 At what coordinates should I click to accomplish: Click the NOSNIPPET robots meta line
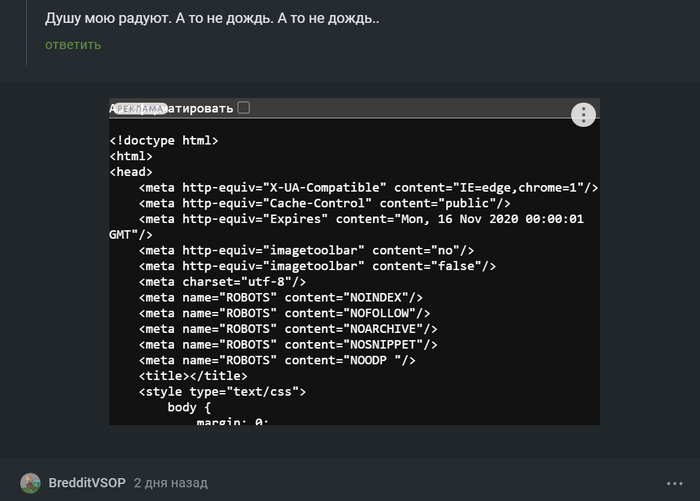[x=288, y=344]
